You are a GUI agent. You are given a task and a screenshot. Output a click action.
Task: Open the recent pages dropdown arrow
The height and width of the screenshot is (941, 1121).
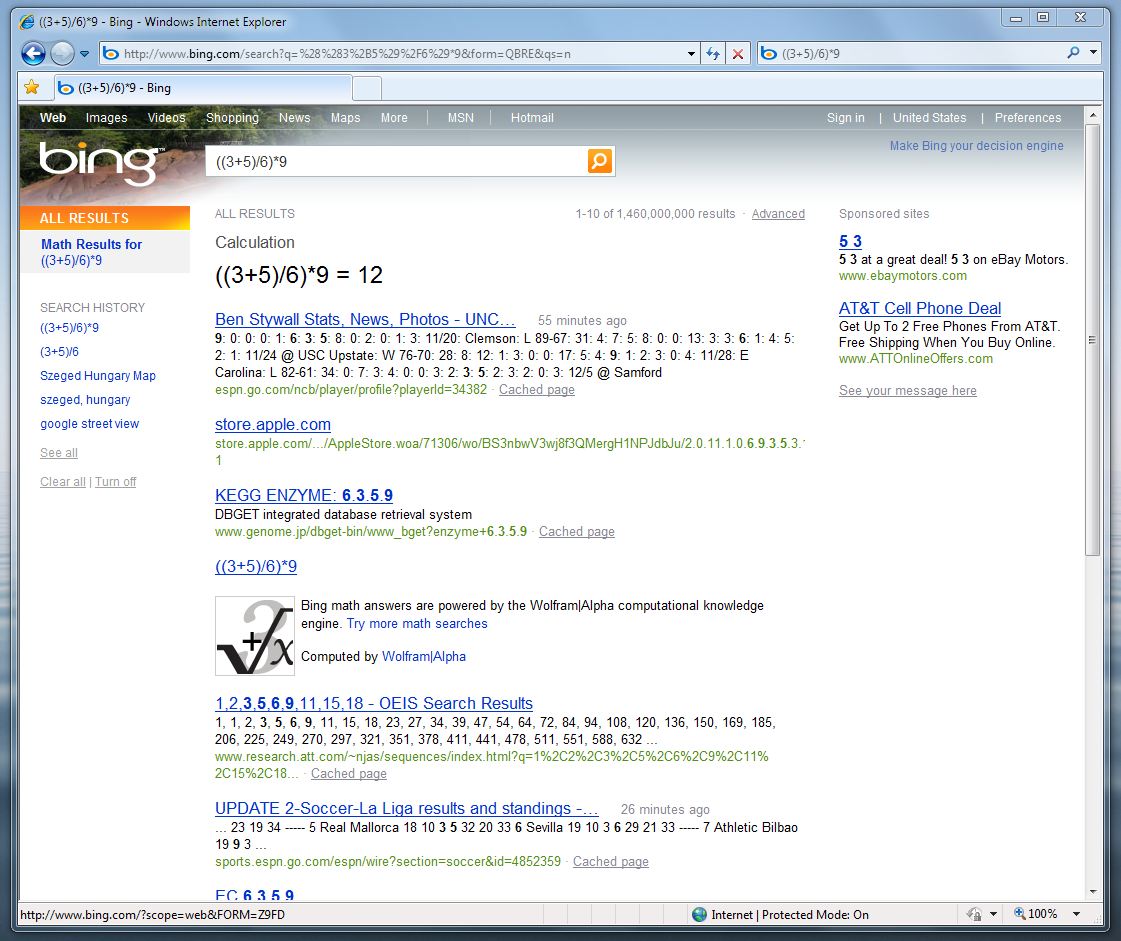point(84,54)
